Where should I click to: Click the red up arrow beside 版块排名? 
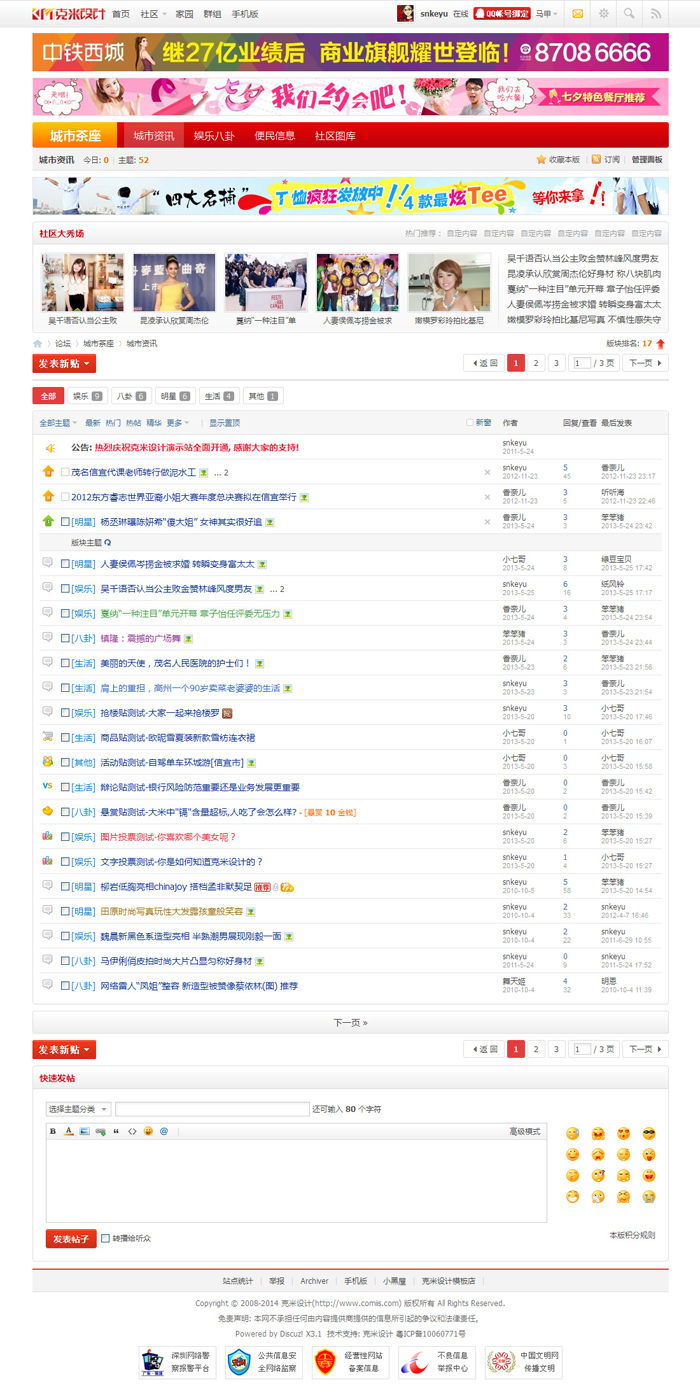[661, 343]
